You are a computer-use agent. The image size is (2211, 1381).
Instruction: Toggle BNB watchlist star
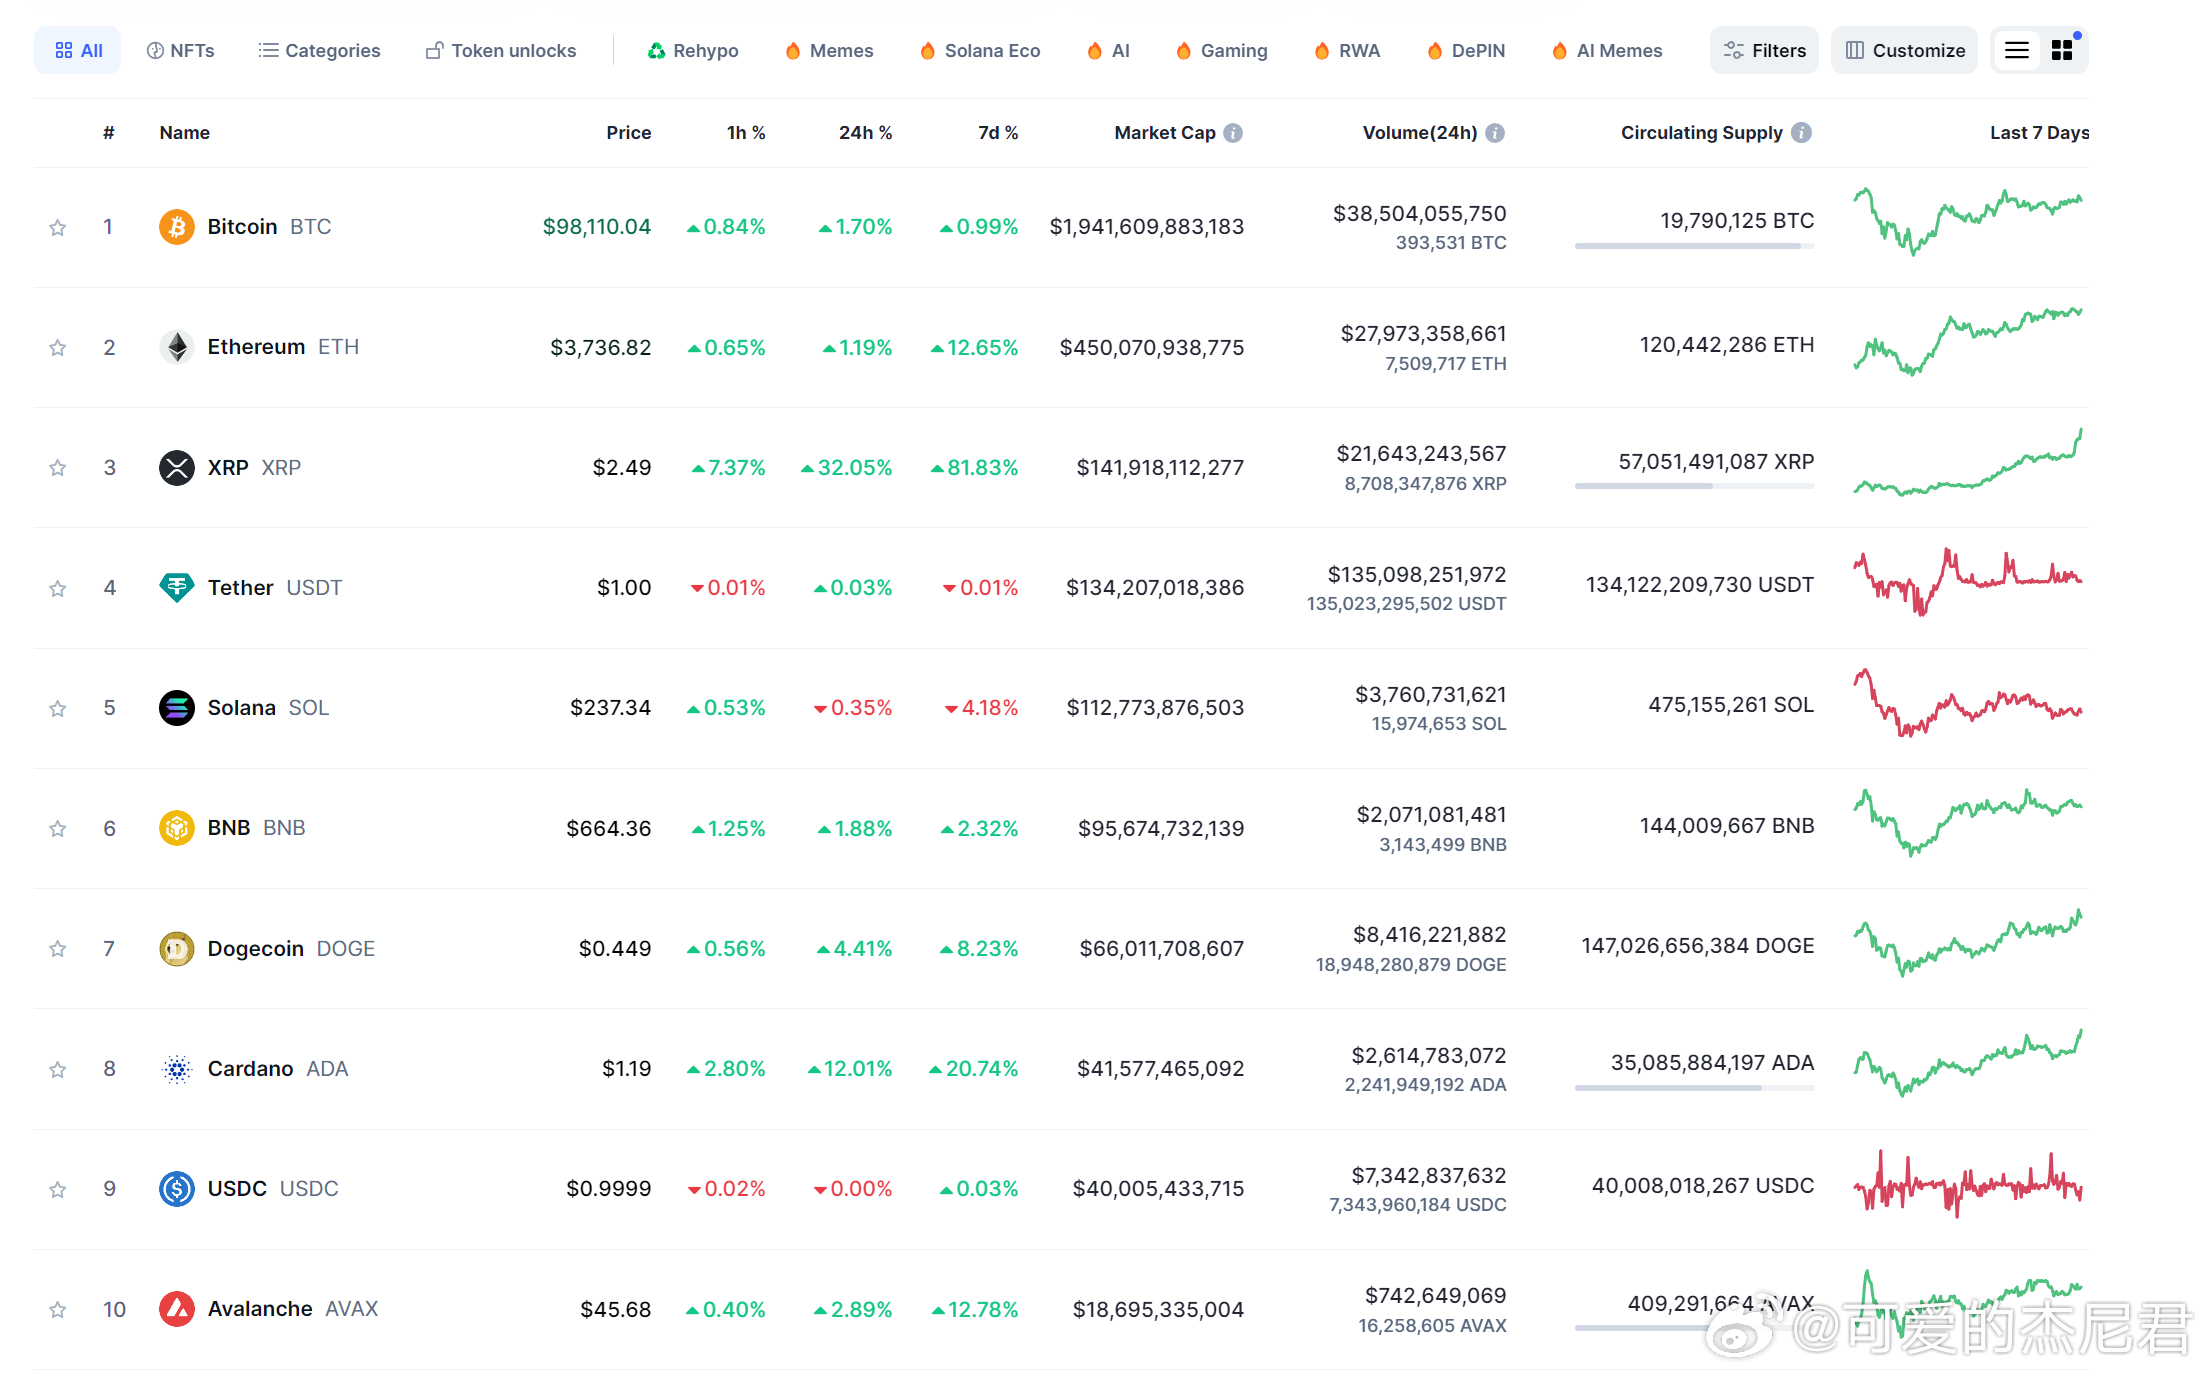tap(58, 829)
